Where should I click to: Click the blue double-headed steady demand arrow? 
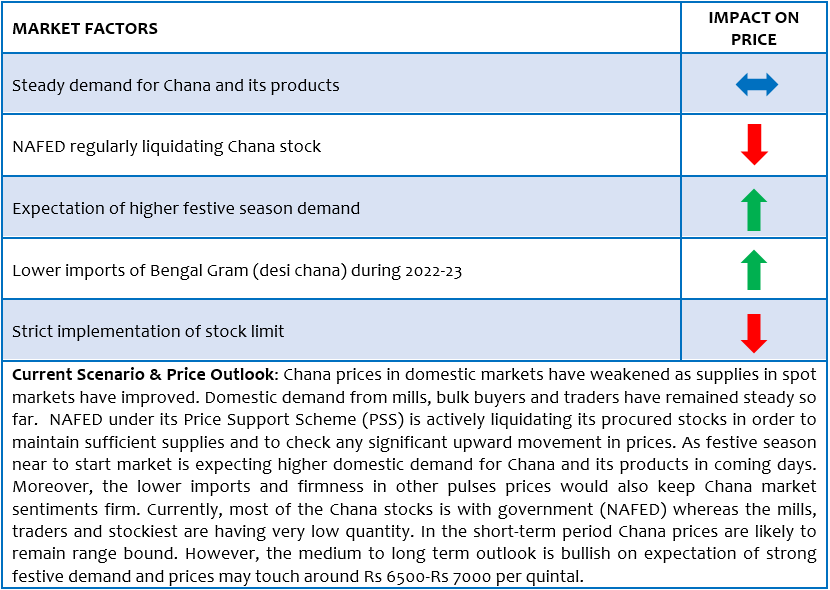(x=756, y=85)
